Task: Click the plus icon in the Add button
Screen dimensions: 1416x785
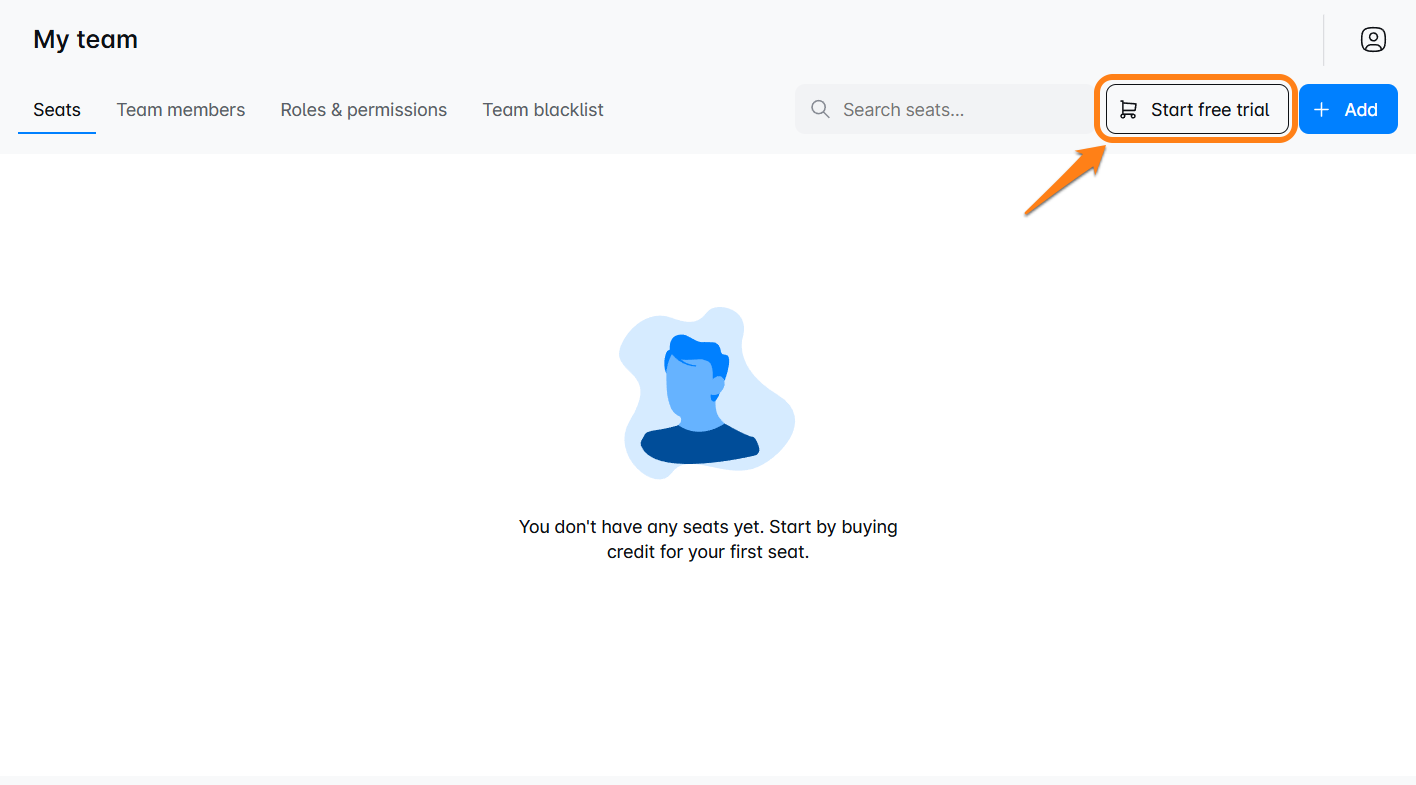Action: (1321, 110)
